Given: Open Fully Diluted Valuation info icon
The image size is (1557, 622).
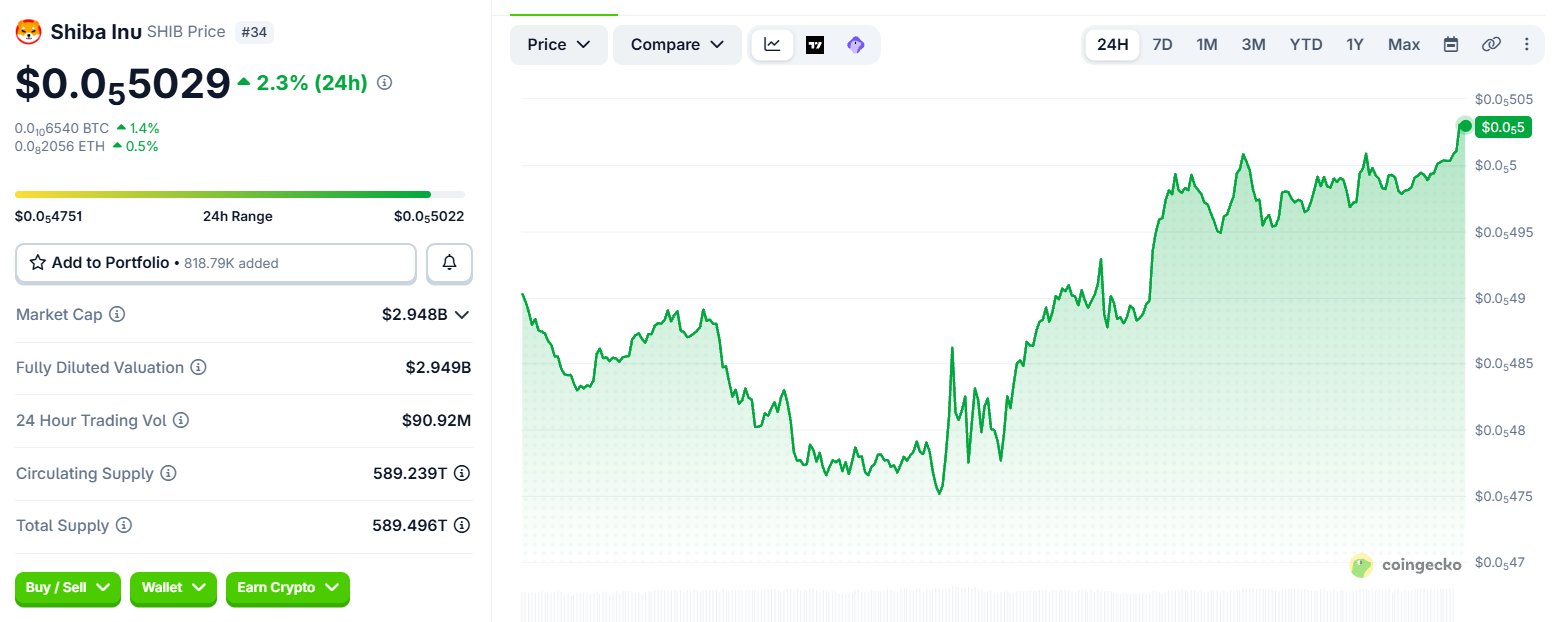Looking at the screenshot, I should pyautogui.click(x=198, y=367).
